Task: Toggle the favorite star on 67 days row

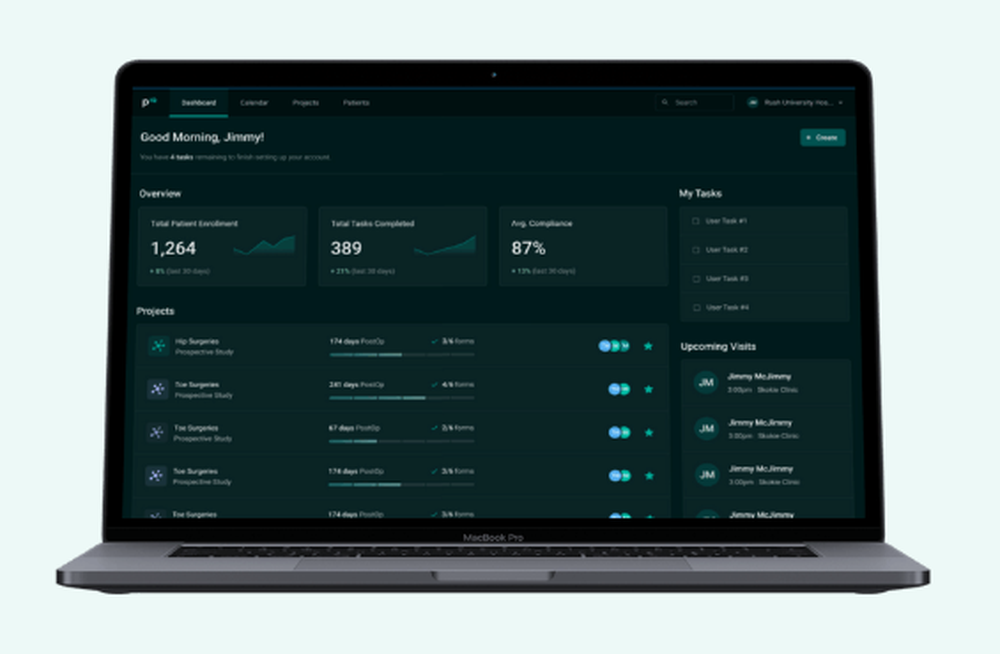Action: click(x=649, y=433)
